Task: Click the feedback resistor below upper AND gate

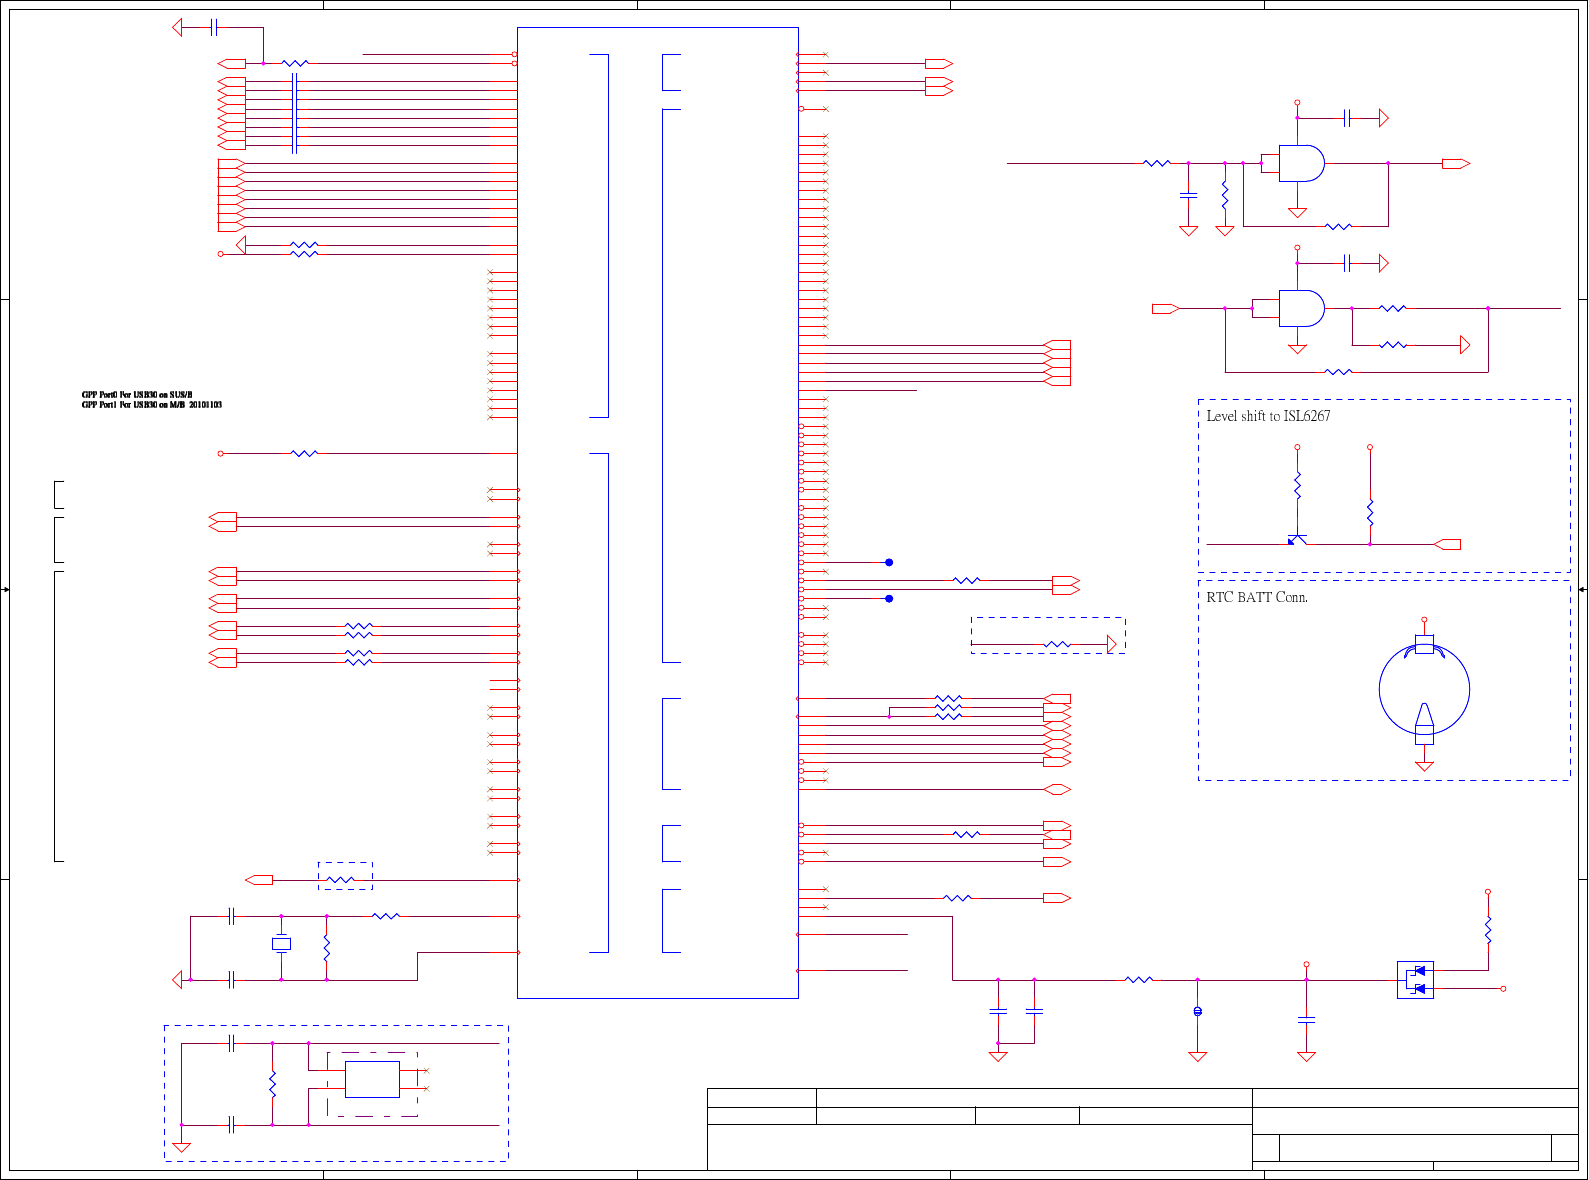Action: 1338,227
